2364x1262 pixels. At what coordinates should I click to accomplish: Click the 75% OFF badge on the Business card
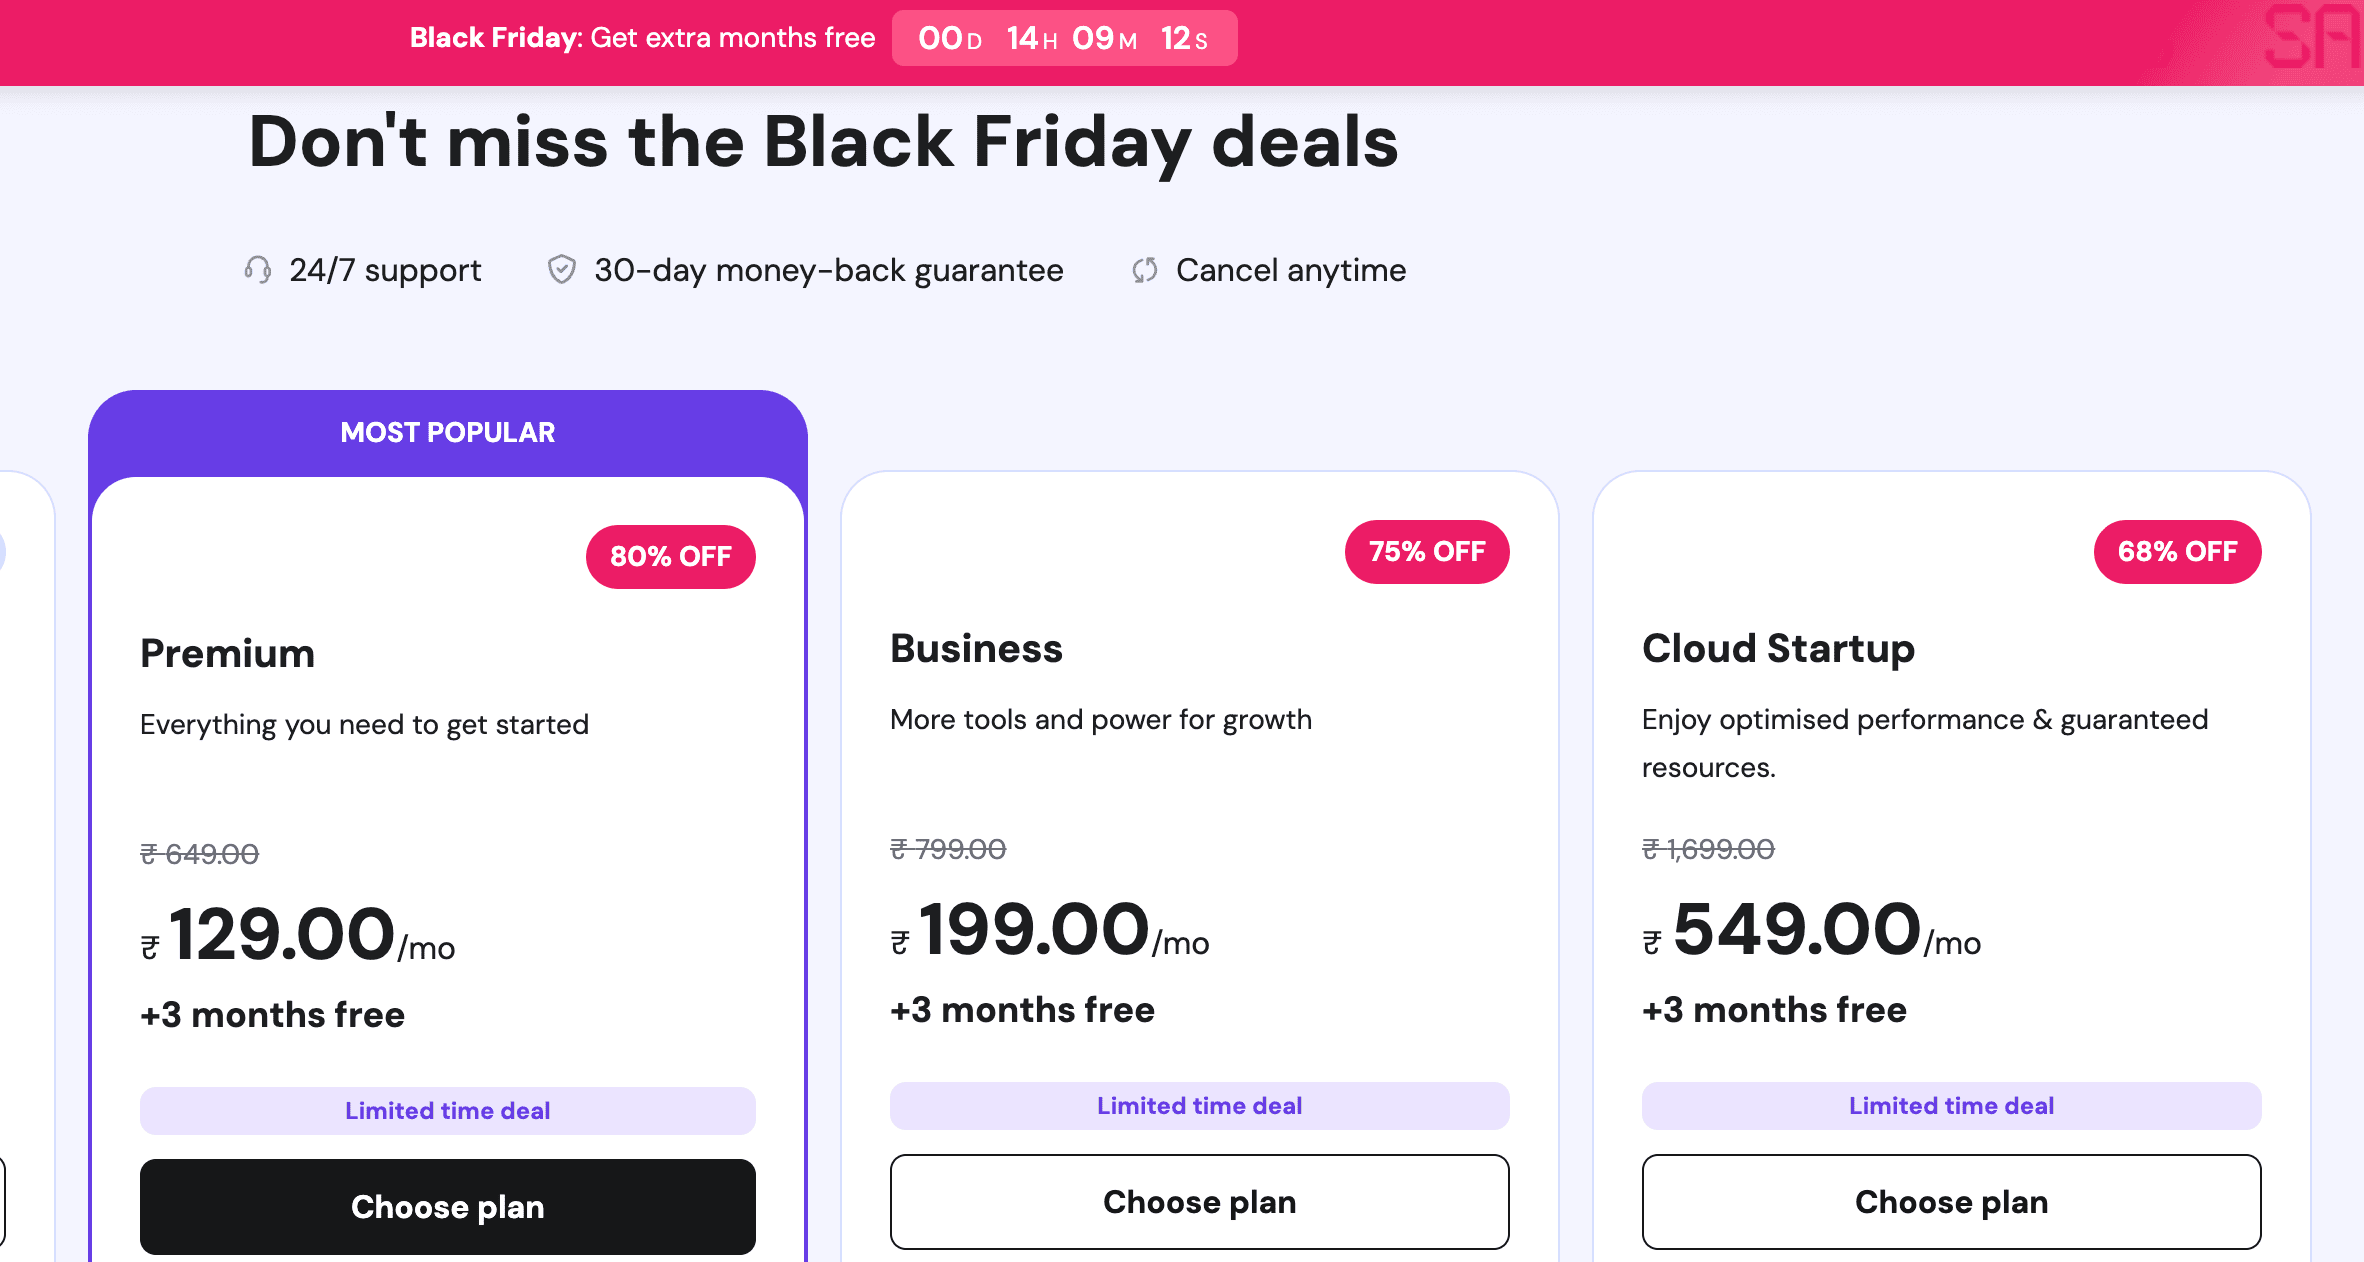point(1427,551)
